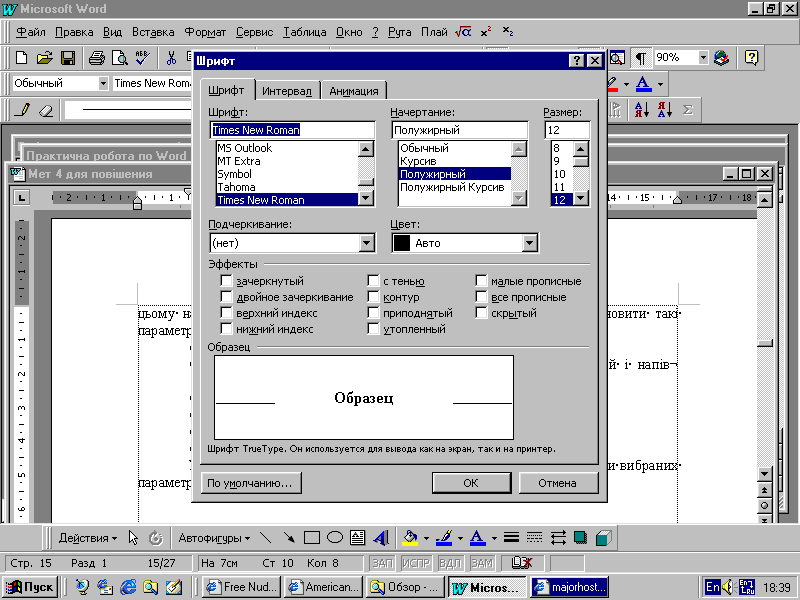Pick the Arrow drawing tool

[x=289, y=538]
